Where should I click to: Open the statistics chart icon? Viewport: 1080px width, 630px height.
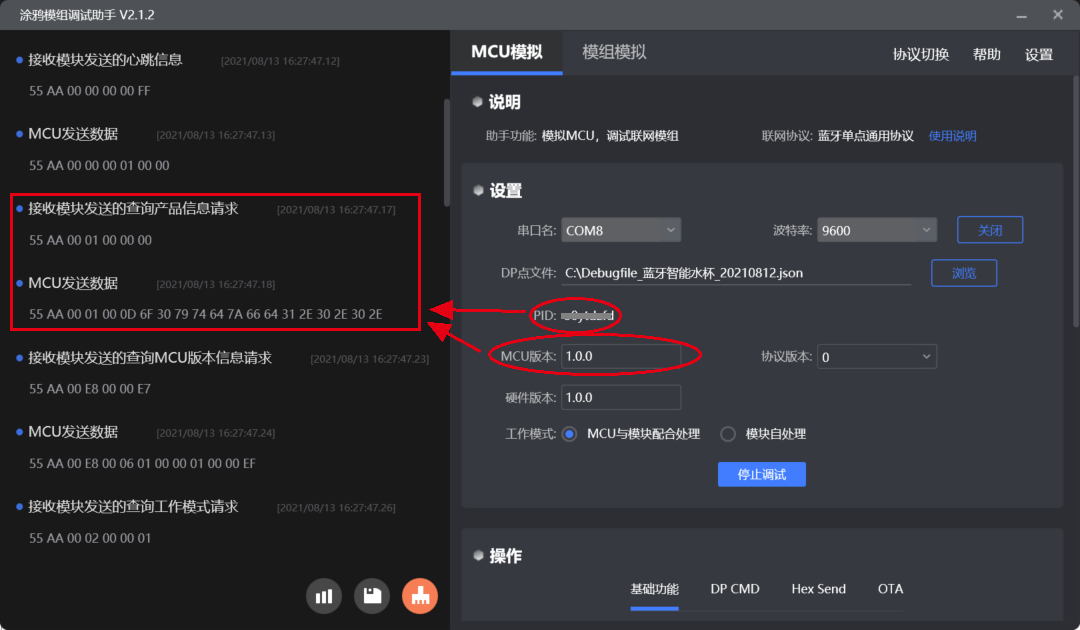(x=324, y=596)
